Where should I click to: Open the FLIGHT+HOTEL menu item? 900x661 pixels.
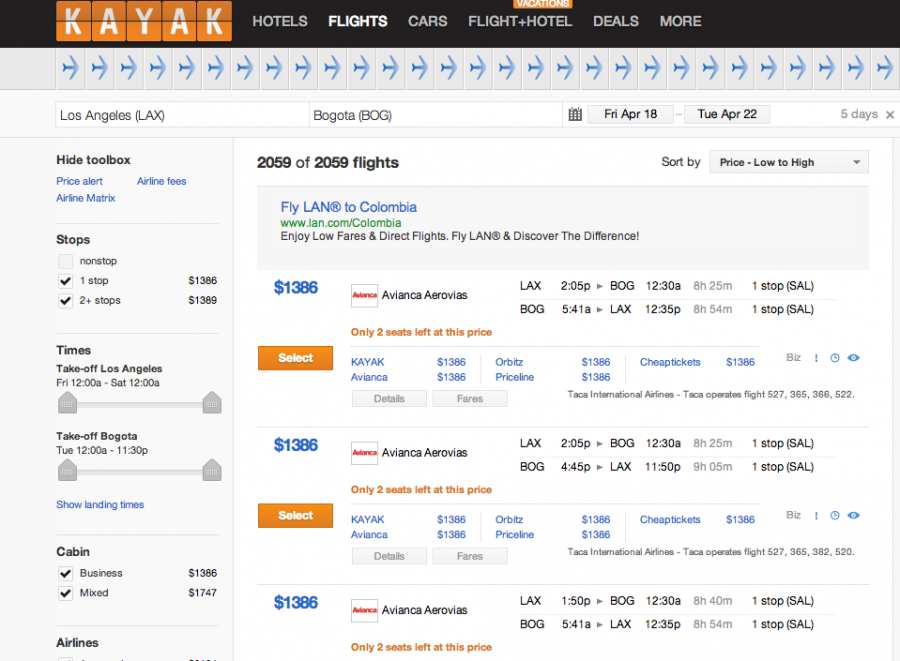[x=520, y=21]
